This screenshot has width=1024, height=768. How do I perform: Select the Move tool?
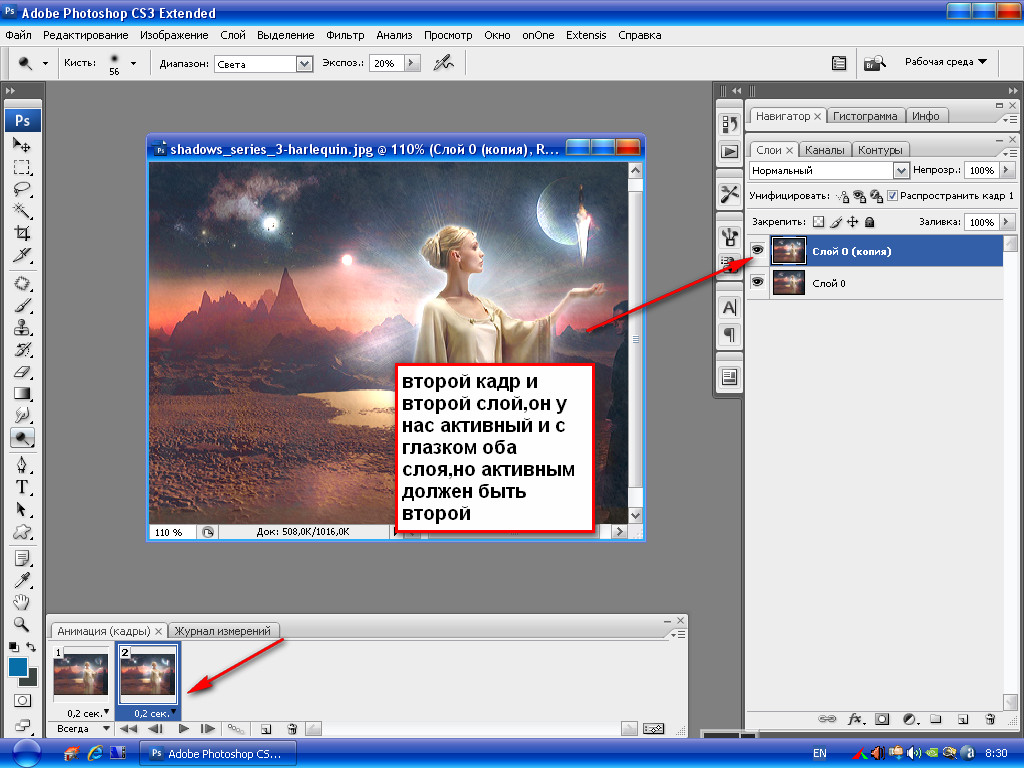point(22,144)
